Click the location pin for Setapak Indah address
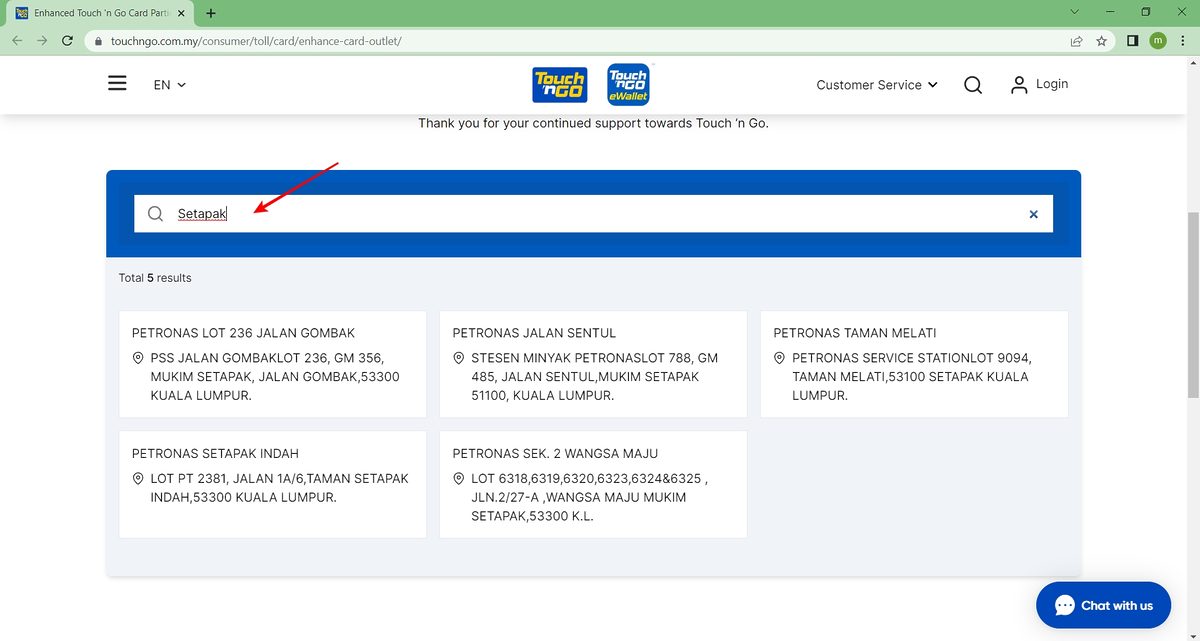Image resolution: width=1200 pixels, height=641 pixels. tap(138, 479)
